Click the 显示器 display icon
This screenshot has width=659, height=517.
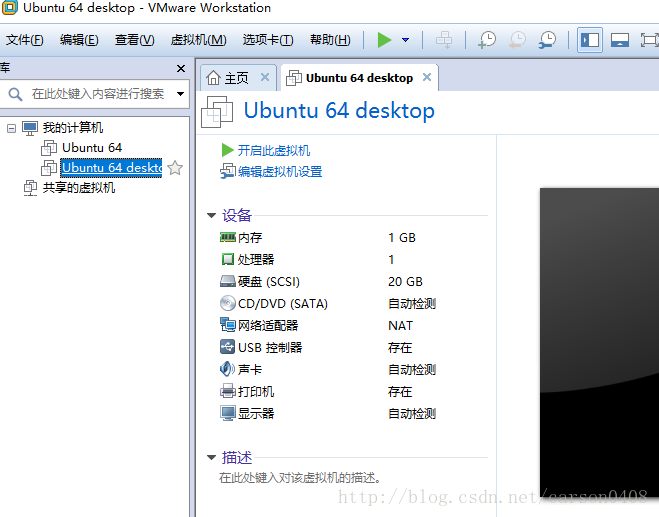point(227,413)
